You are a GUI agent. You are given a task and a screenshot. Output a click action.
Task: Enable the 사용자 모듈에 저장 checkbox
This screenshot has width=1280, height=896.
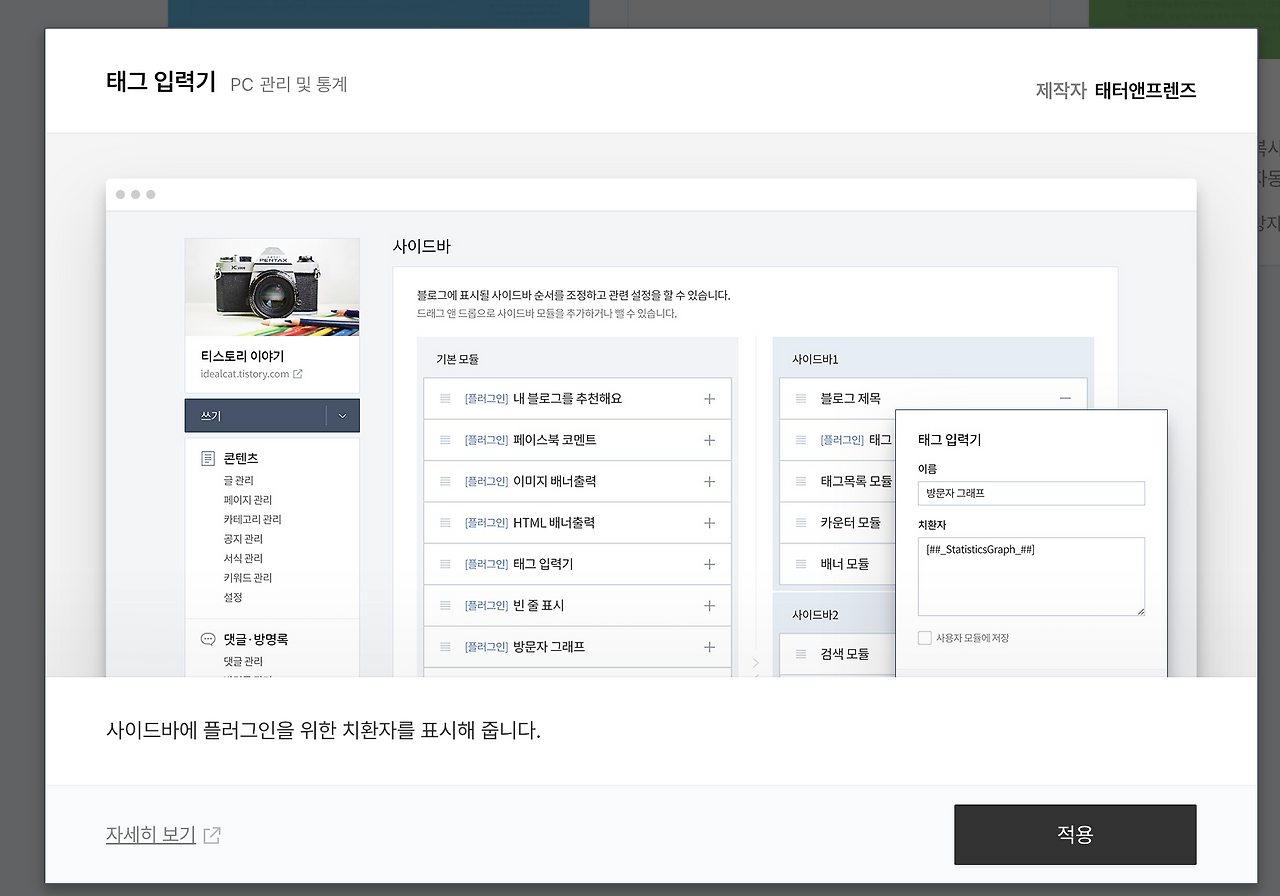pos(924,638)
